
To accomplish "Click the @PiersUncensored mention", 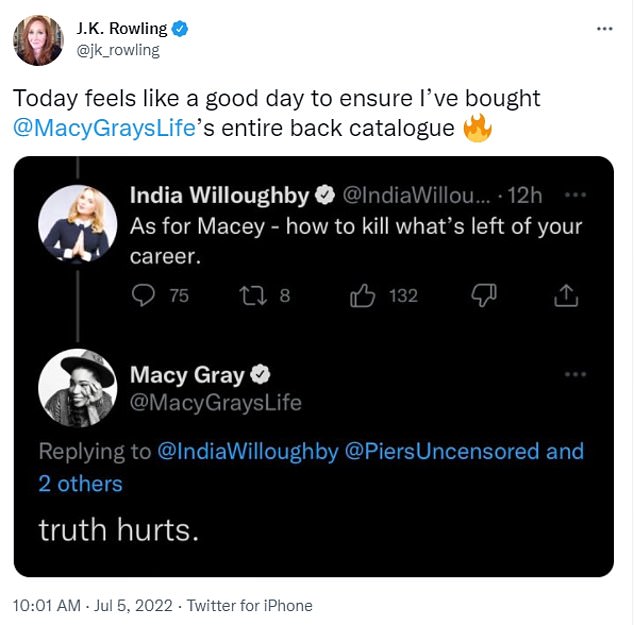I will point(441,452).
